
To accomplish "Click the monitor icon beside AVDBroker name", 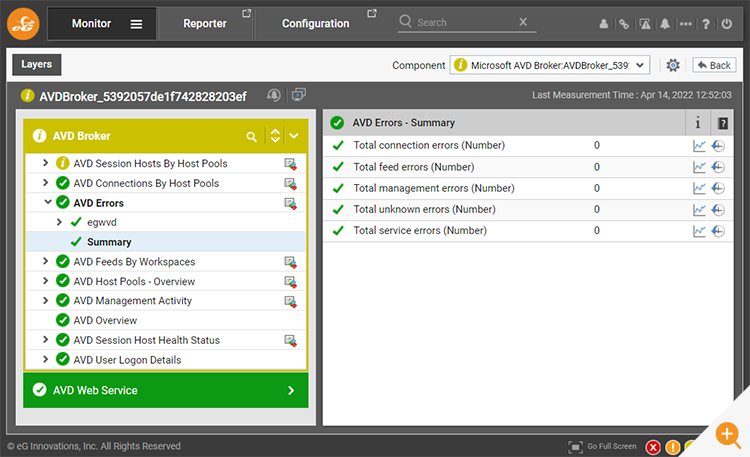I will coord(298,95).
